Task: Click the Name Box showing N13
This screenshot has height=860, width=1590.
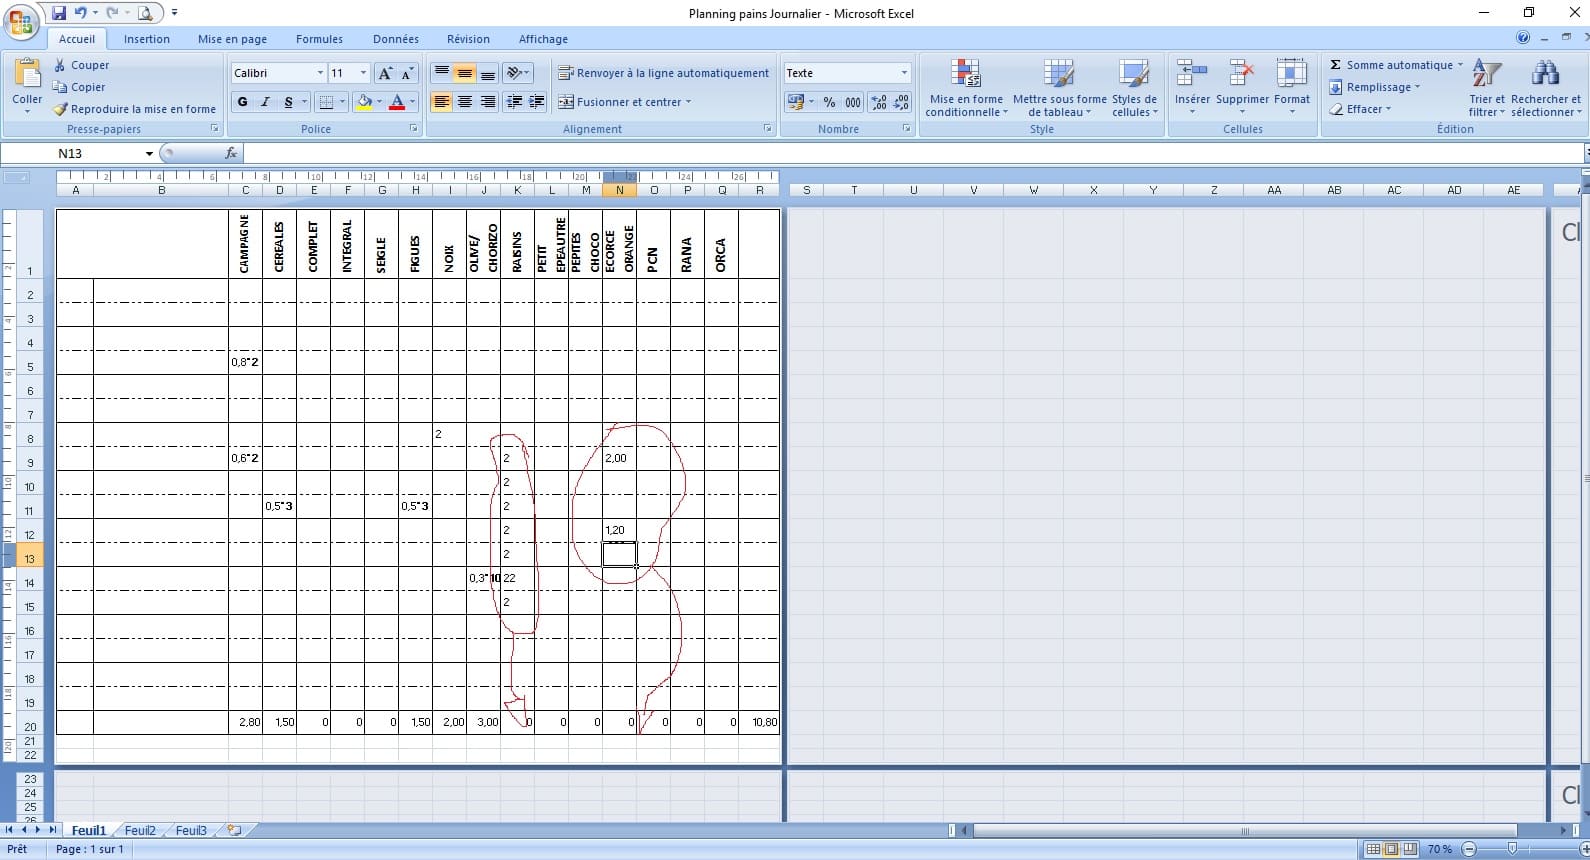Action: pyautogui.click(x=70, y=153)
